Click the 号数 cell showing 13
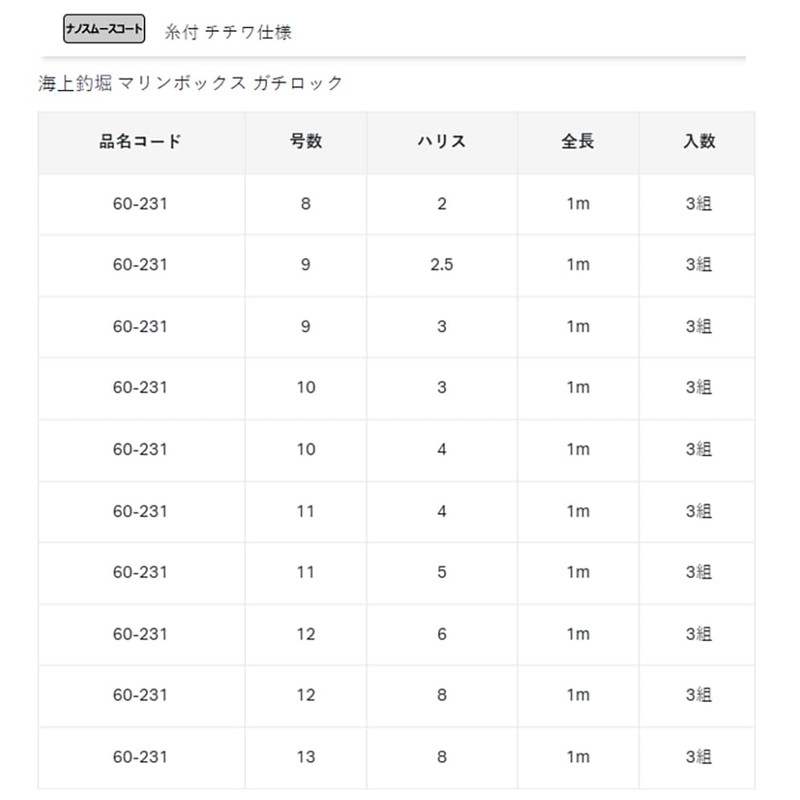The height and width of the screenshot is (800, 800). tap(305, 756)
